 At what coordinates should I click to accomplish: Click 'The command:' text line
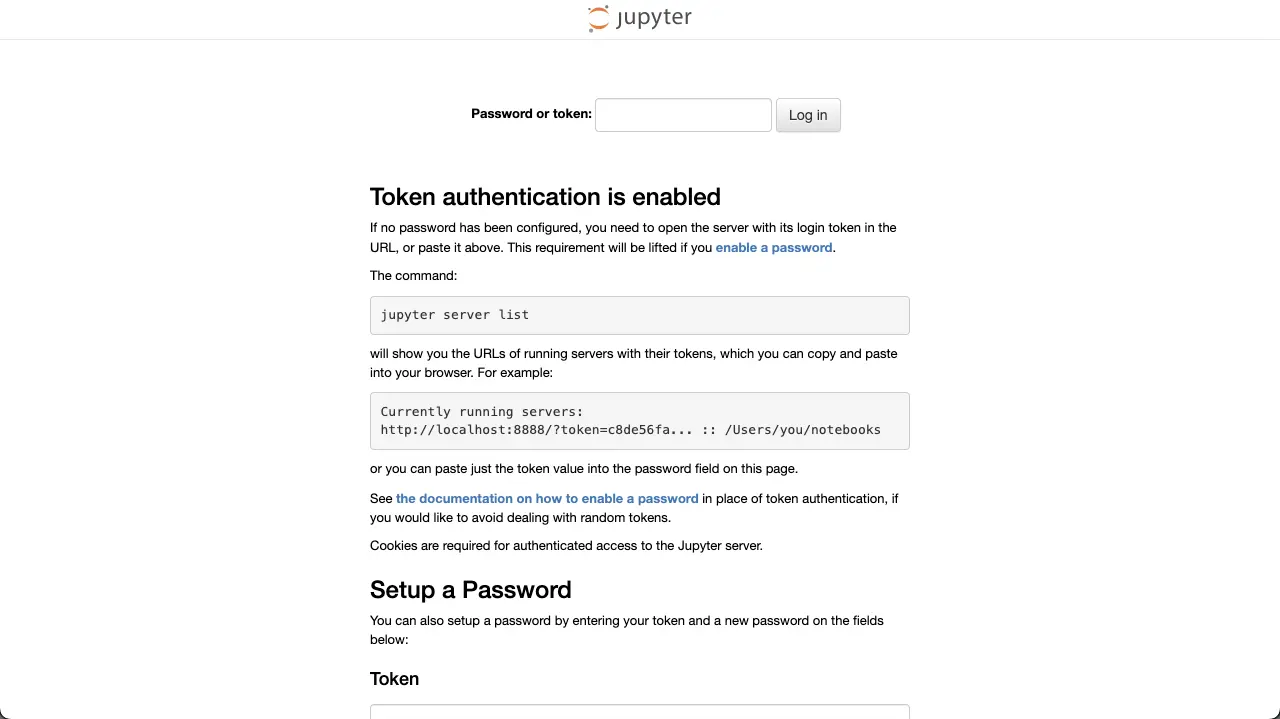click(x=413, y=276)
